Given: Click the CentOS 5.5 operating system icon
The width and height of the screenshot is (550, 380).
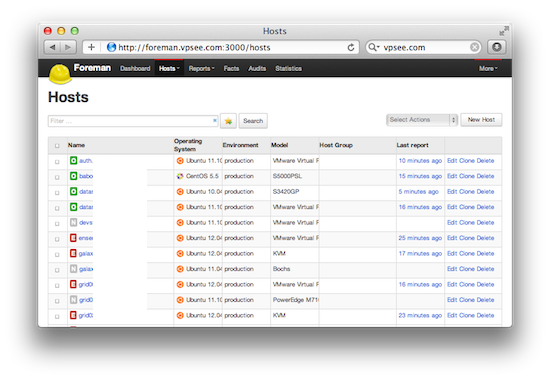Looking at the screenshot, I should (180, 176).
